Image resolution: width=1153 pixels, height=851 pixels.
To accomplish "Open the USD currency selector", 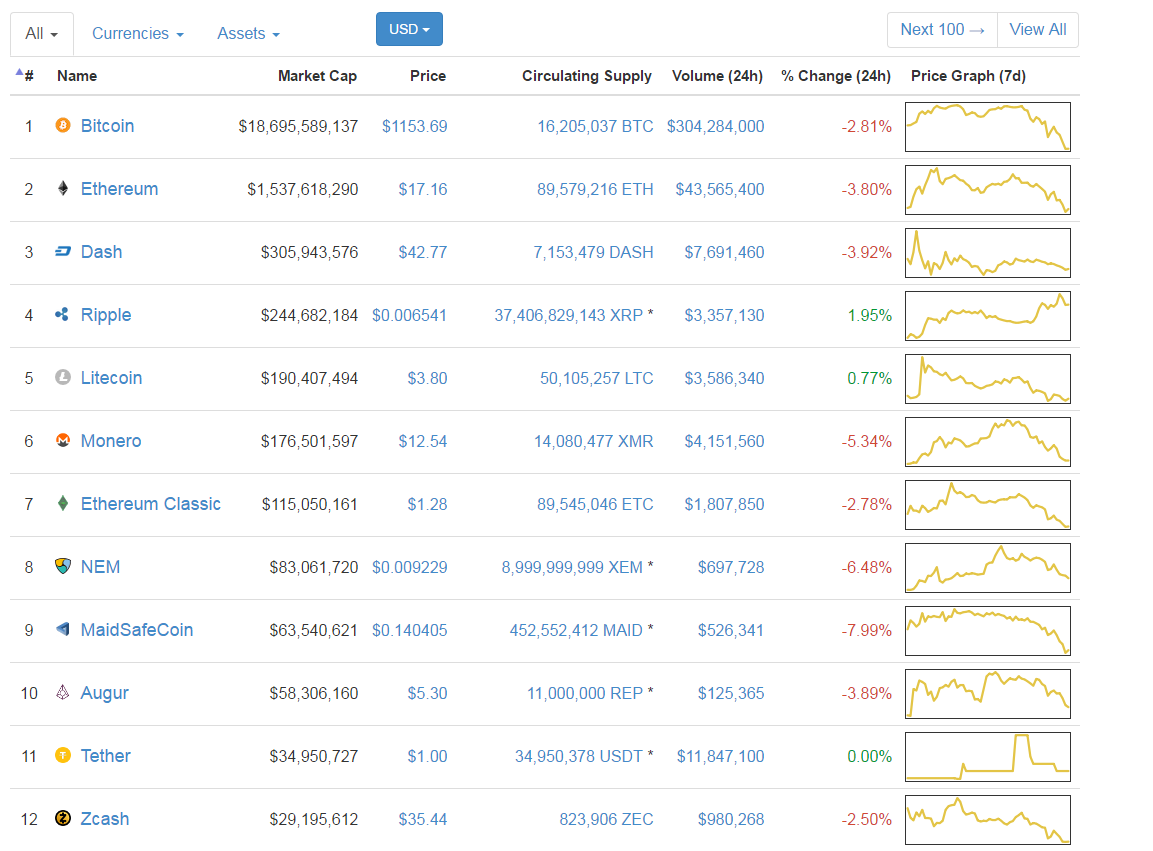I will point(409,29).
